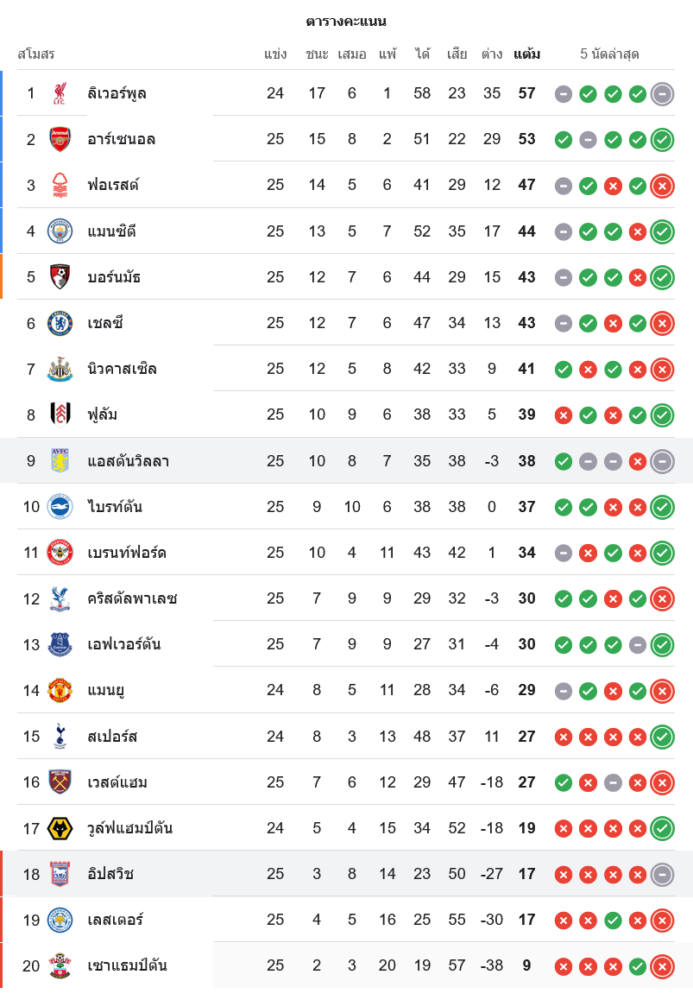This screenshot has height=1000, width=693.
Task: Open the แมนยู team name link
Action: pos(106,691)
